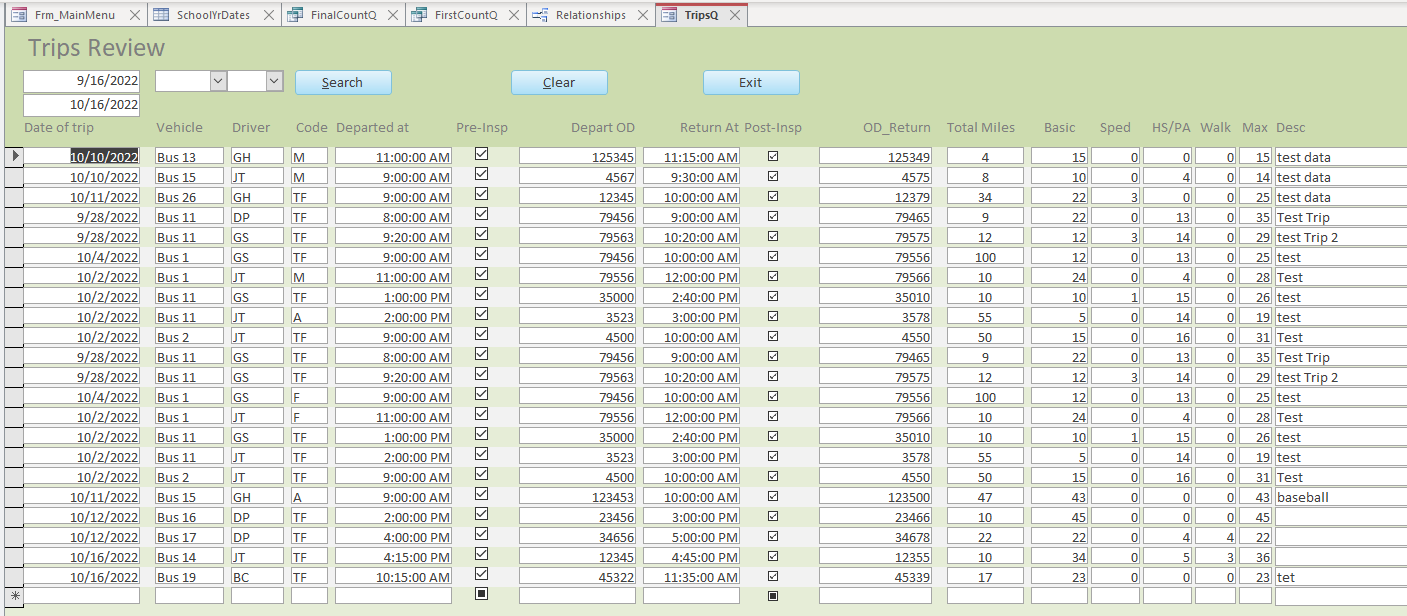1407x616 pixels.
Task: Open the combo box dropdown above the Driver column
Action: 275,81
